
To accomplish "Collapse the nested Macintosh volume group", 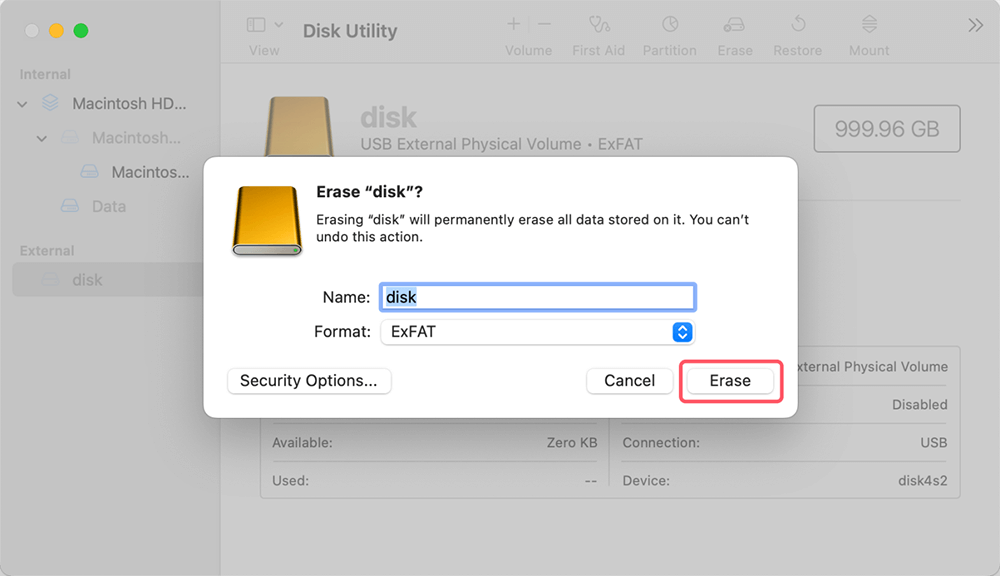I will coord(41,137).
